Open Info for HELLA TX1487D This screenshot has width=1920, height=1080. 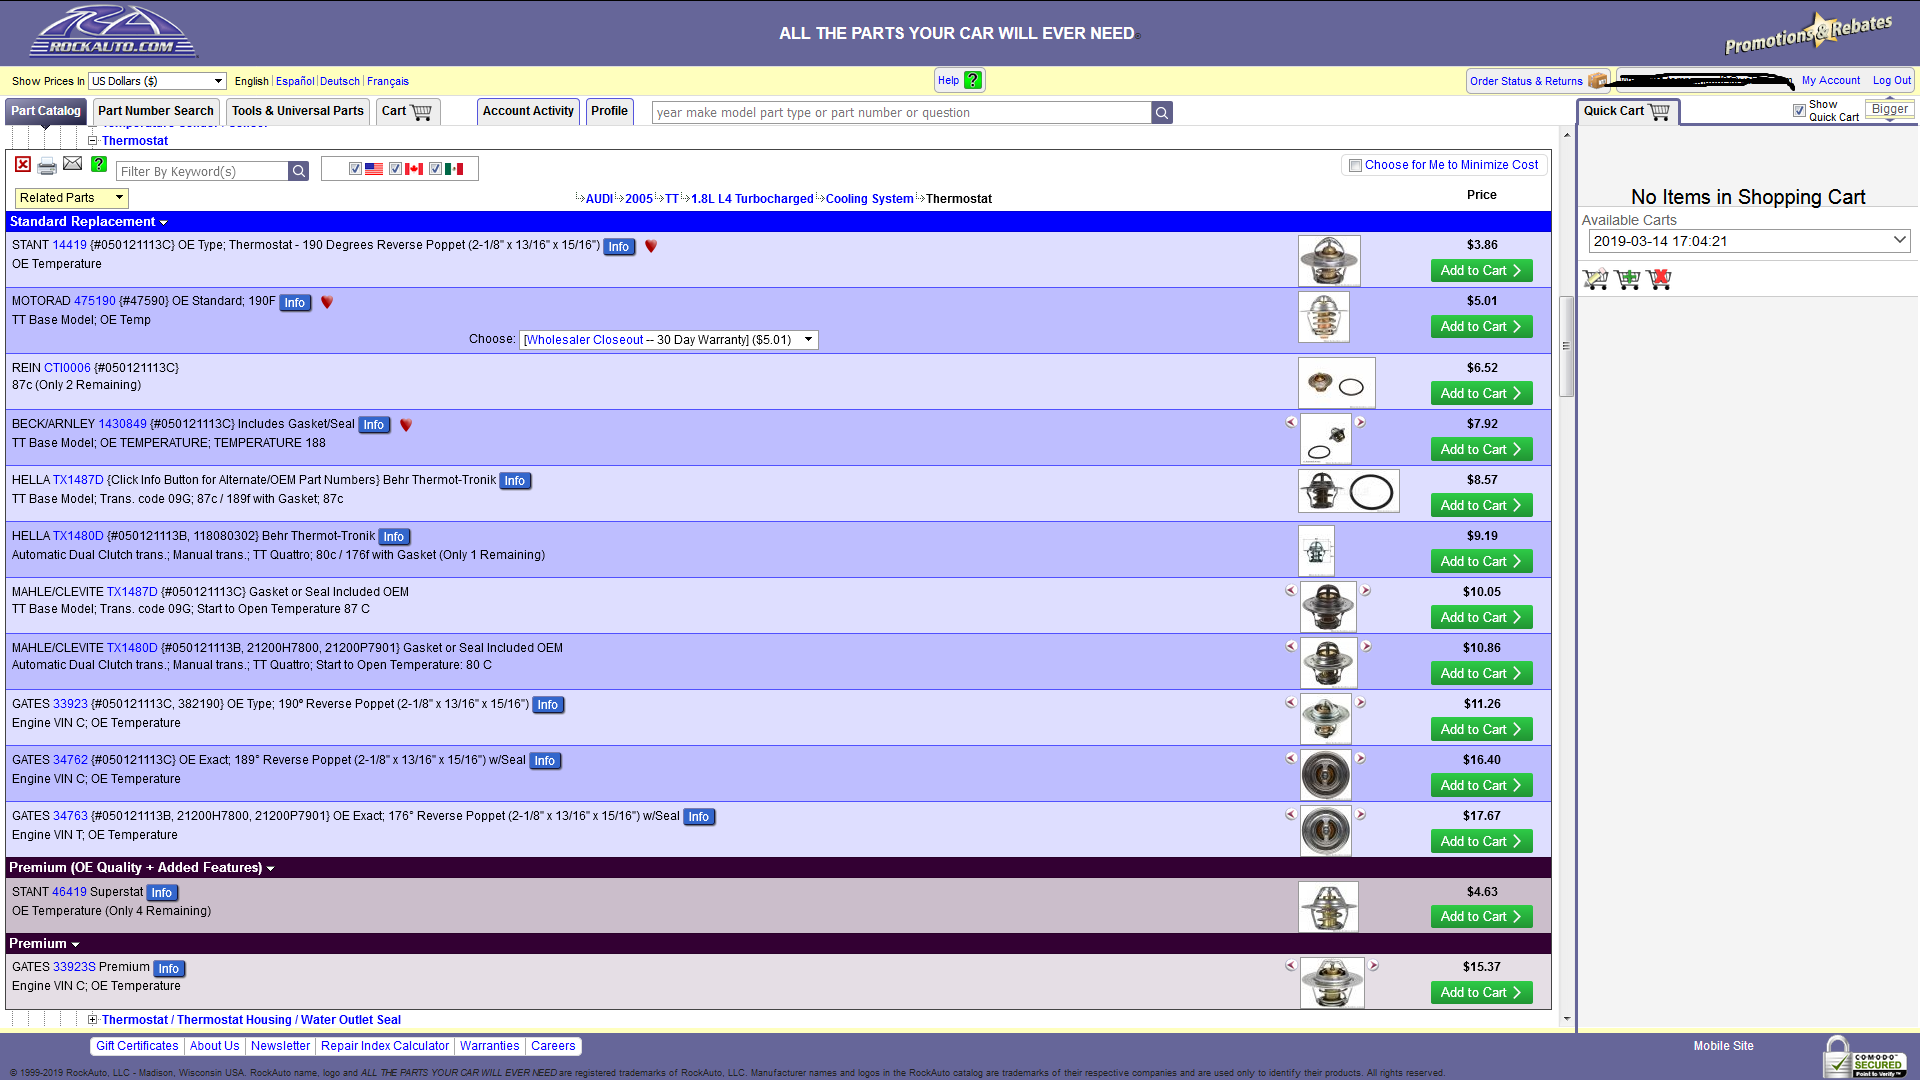point(514,481)
